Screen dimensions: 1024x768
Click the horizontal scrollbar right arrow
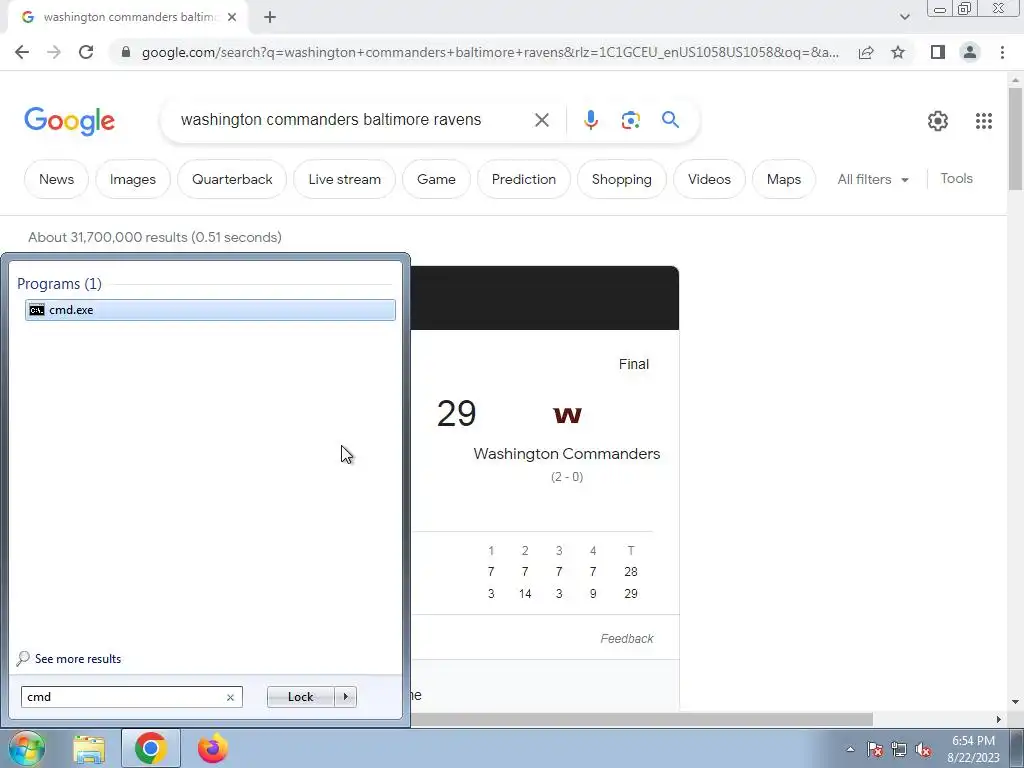pos(999,719)
